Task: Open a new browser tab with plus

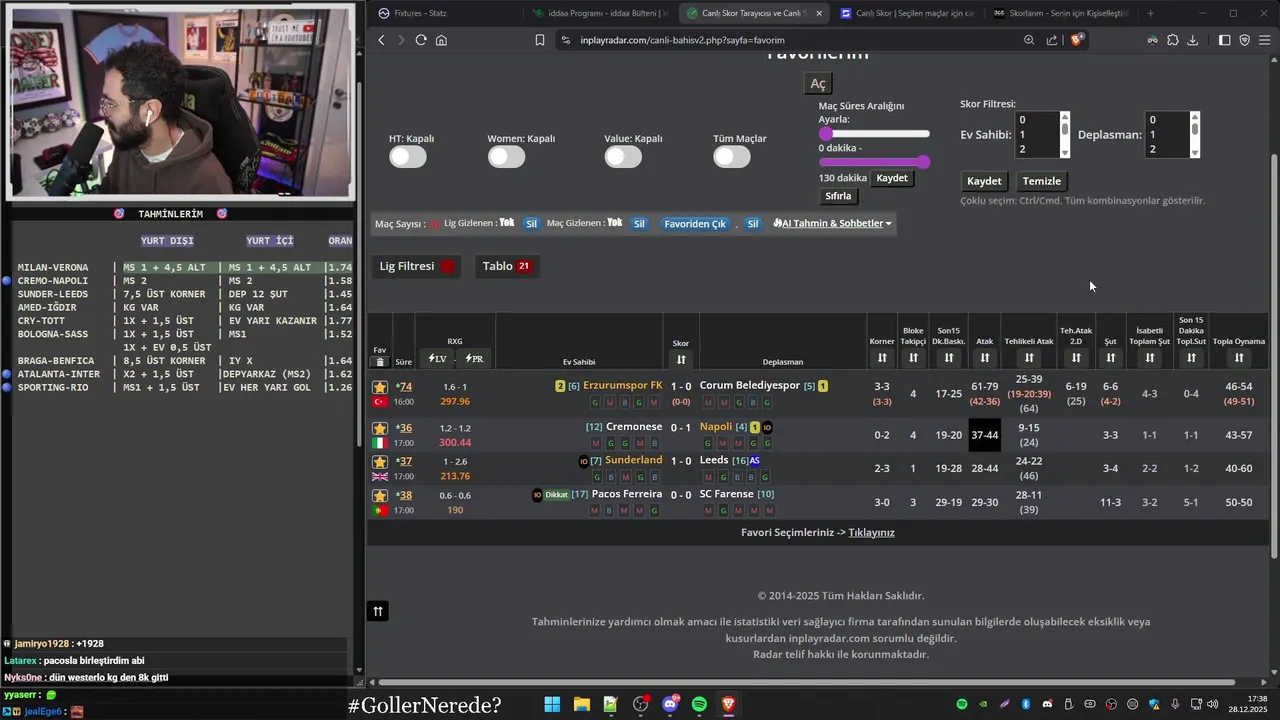Action: (1150, 13)
